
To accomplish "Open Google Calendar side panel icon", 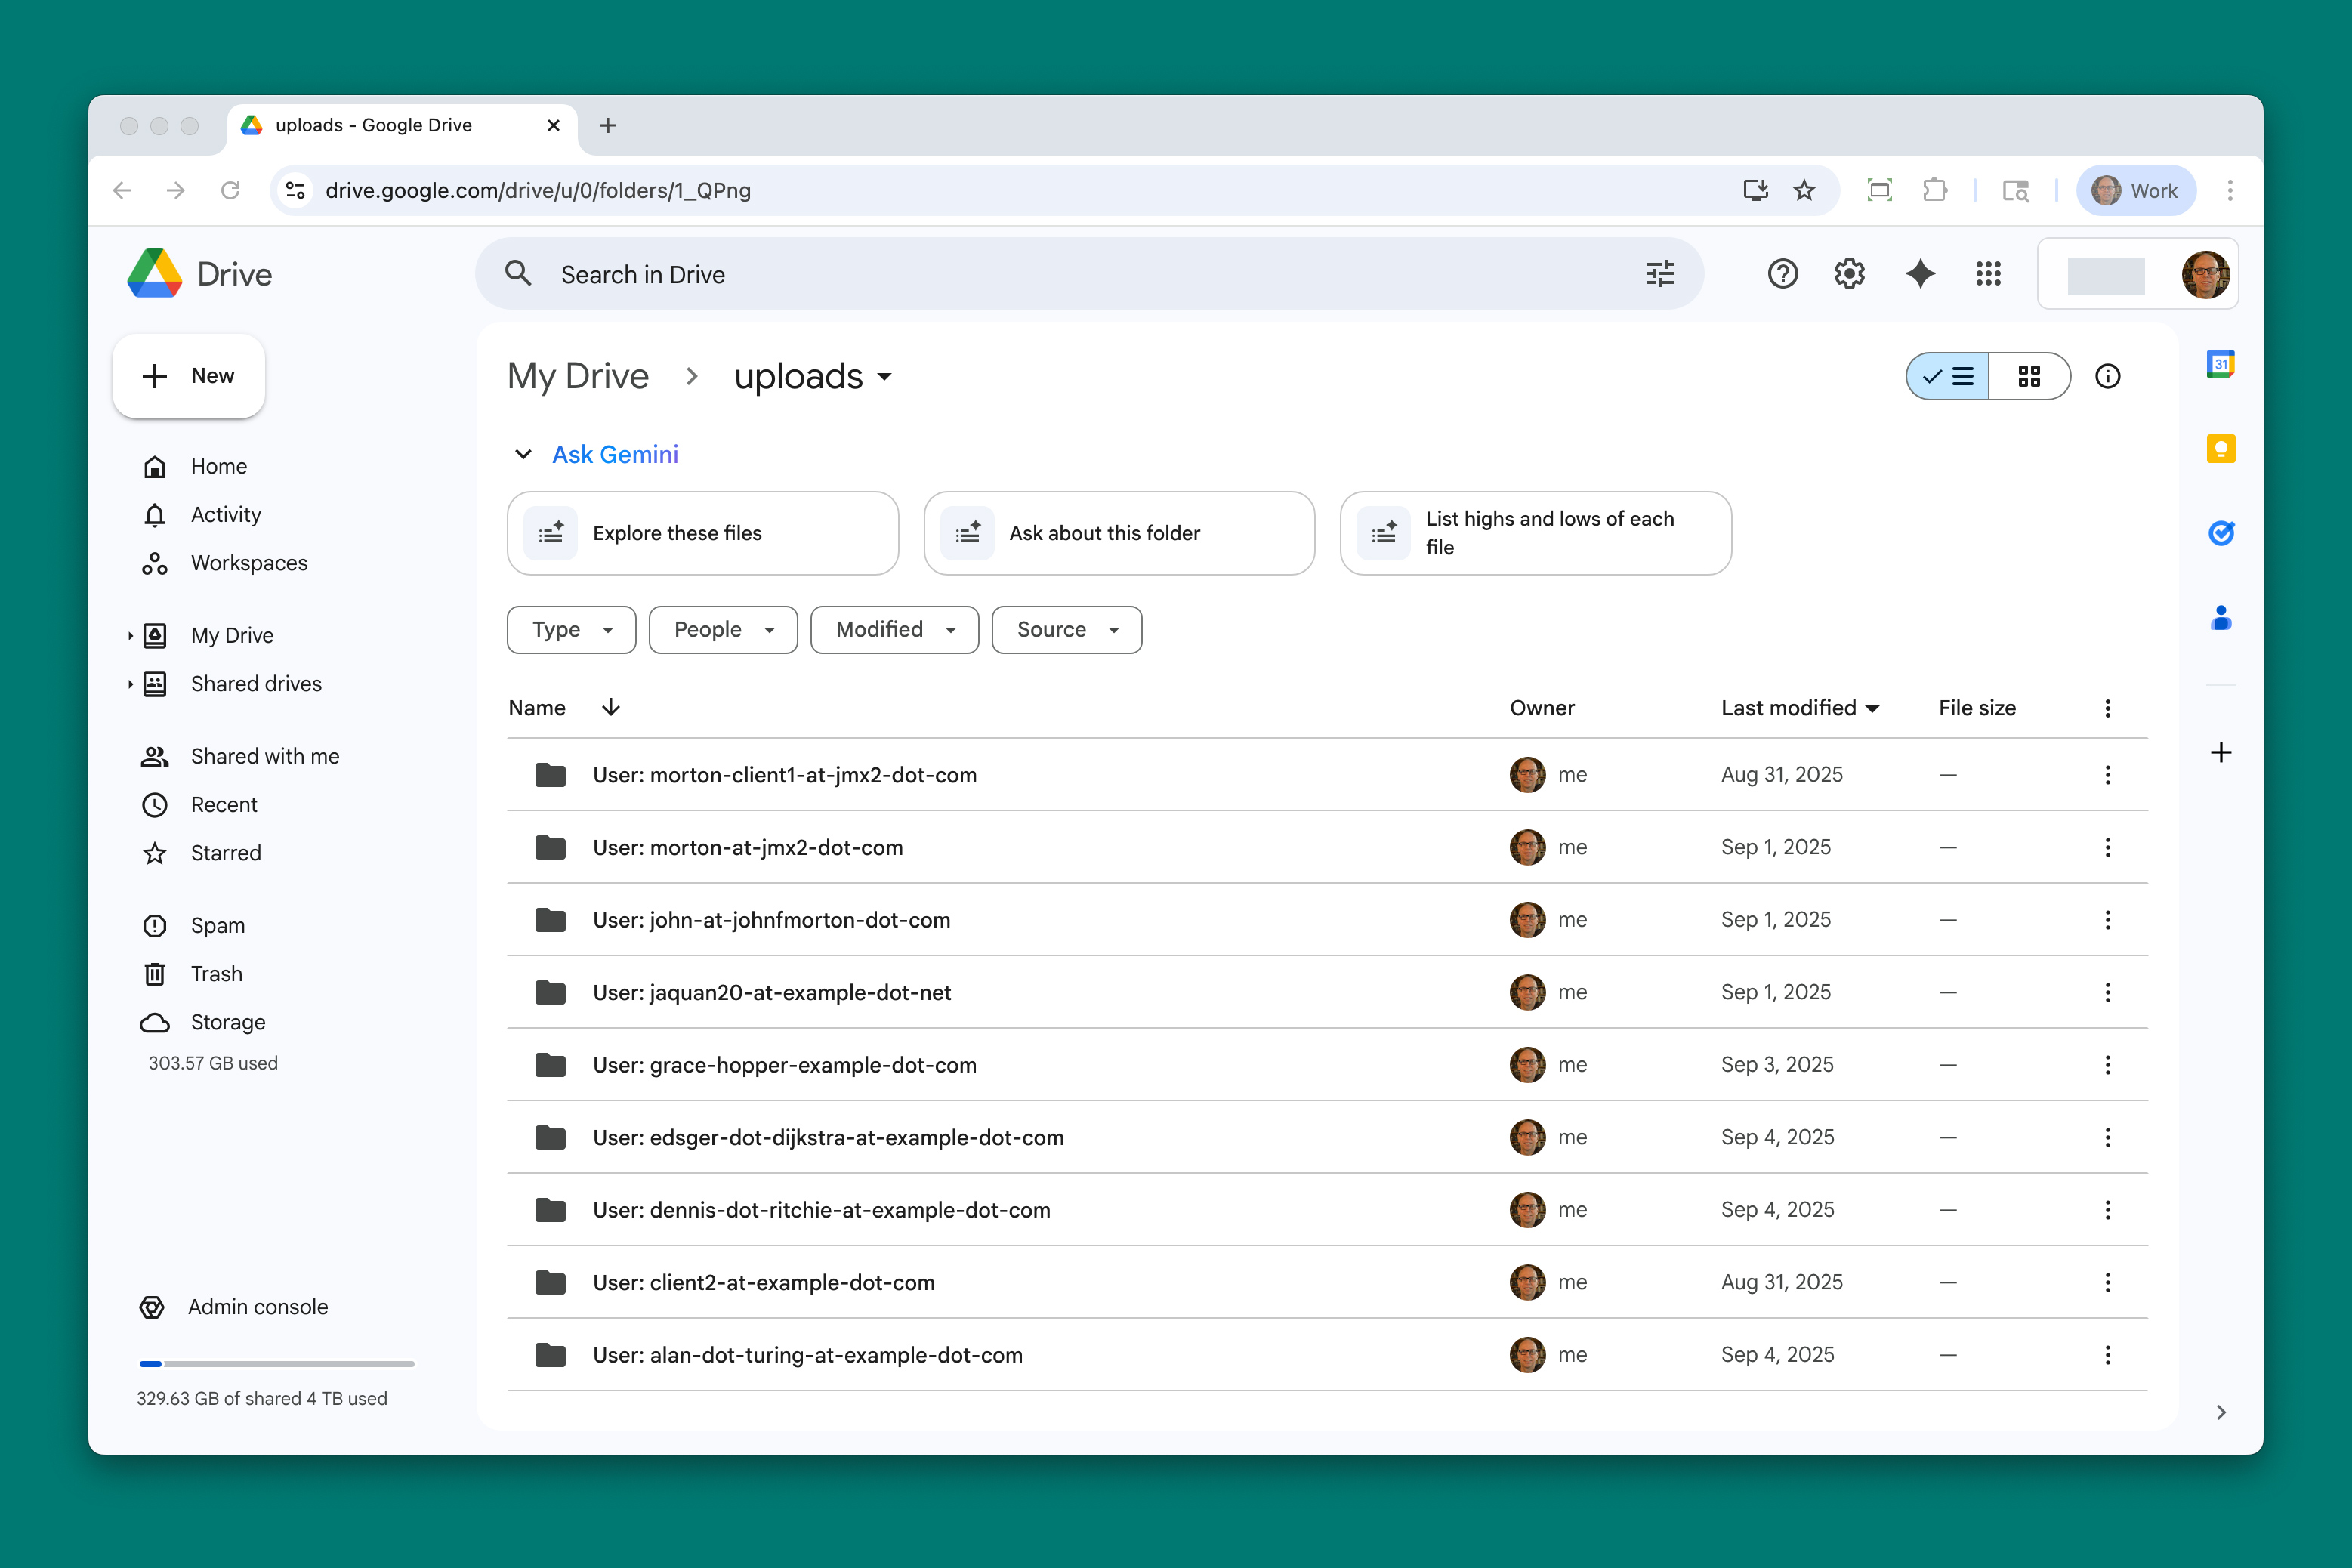I will [2220, 364].
